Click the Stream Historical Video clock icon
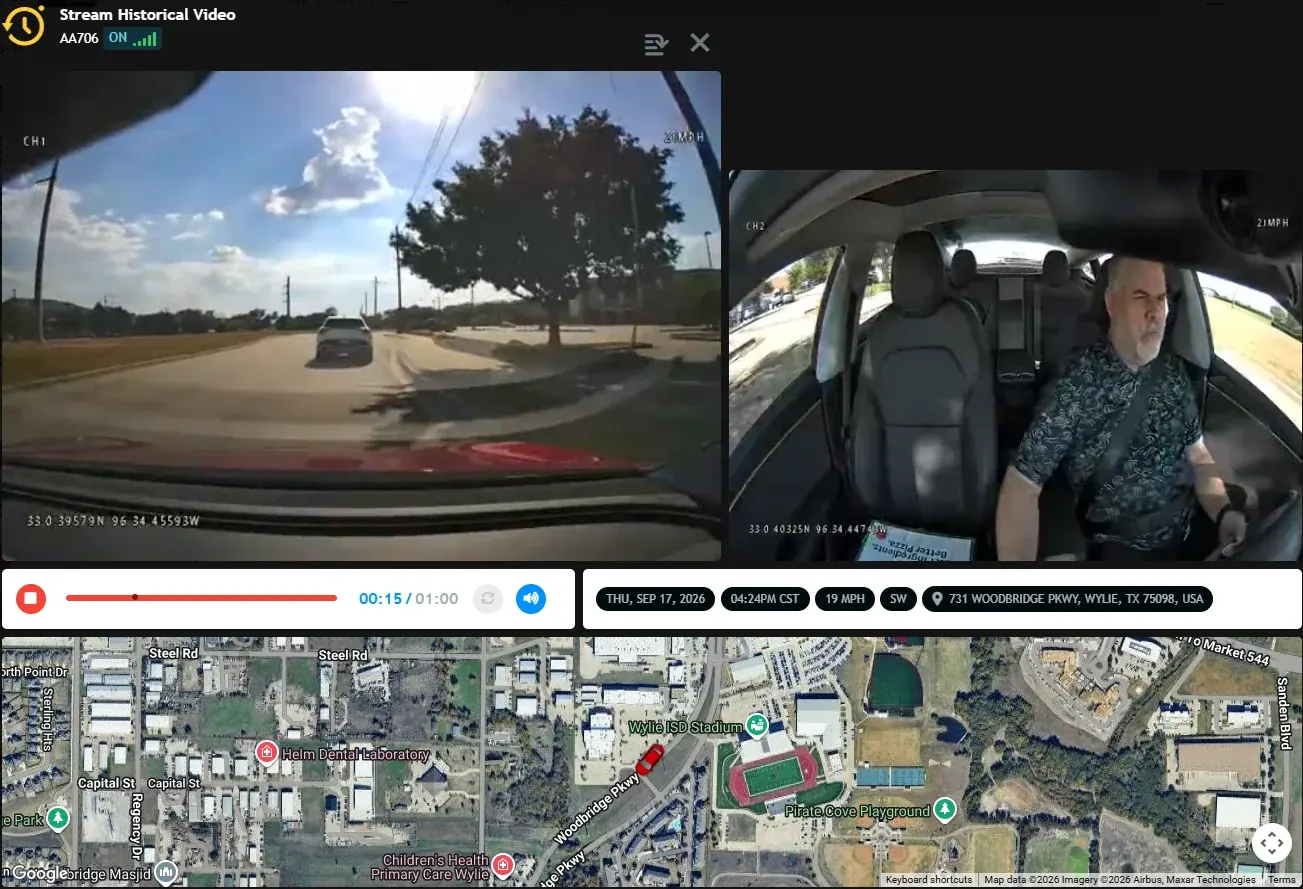The height and width of the screenshot is (889, 1303). point(23,26)
